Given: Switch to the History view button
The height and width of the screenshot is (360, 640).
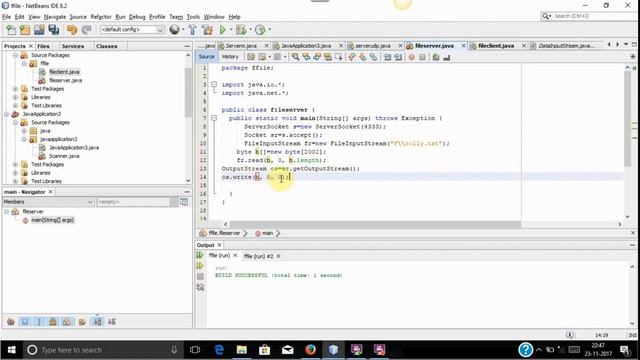Looking at the screenshot, I should tap(230, 57).
